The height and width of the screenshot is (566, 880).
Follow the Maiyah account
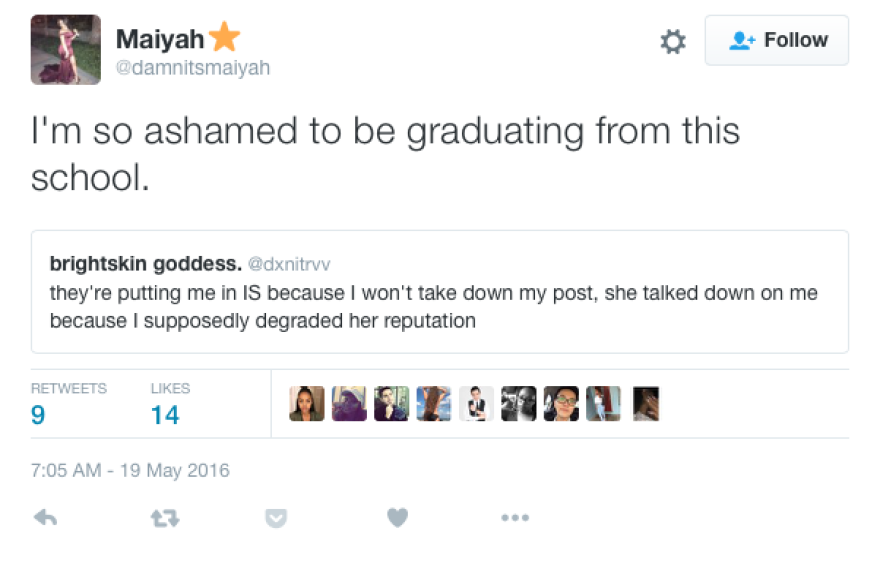point(777,41)
